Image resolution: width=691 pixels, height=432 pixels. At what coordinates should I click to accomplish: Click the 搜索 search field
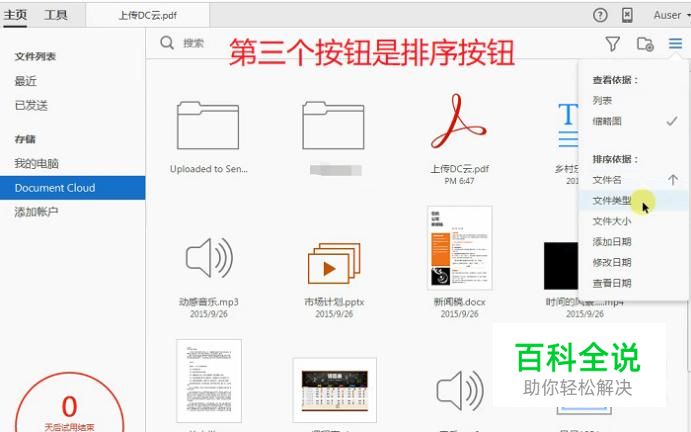pos(193,43)
